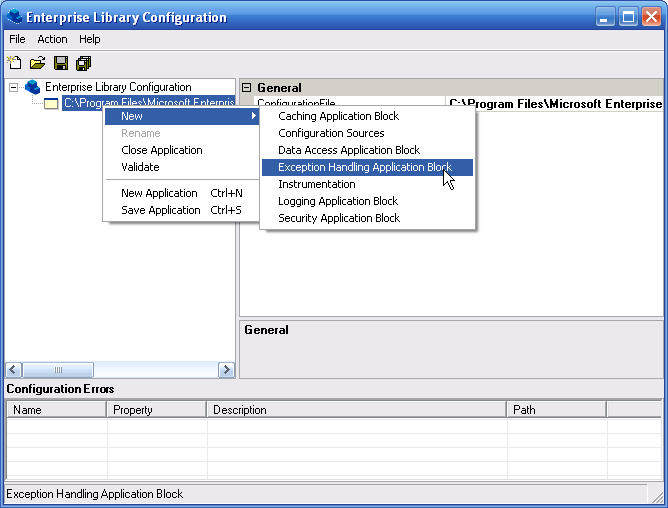Click the New Application toolbar icon
The height and width of the screenshot is (508, 668).
pyautogui.click(x=14, y=63)
